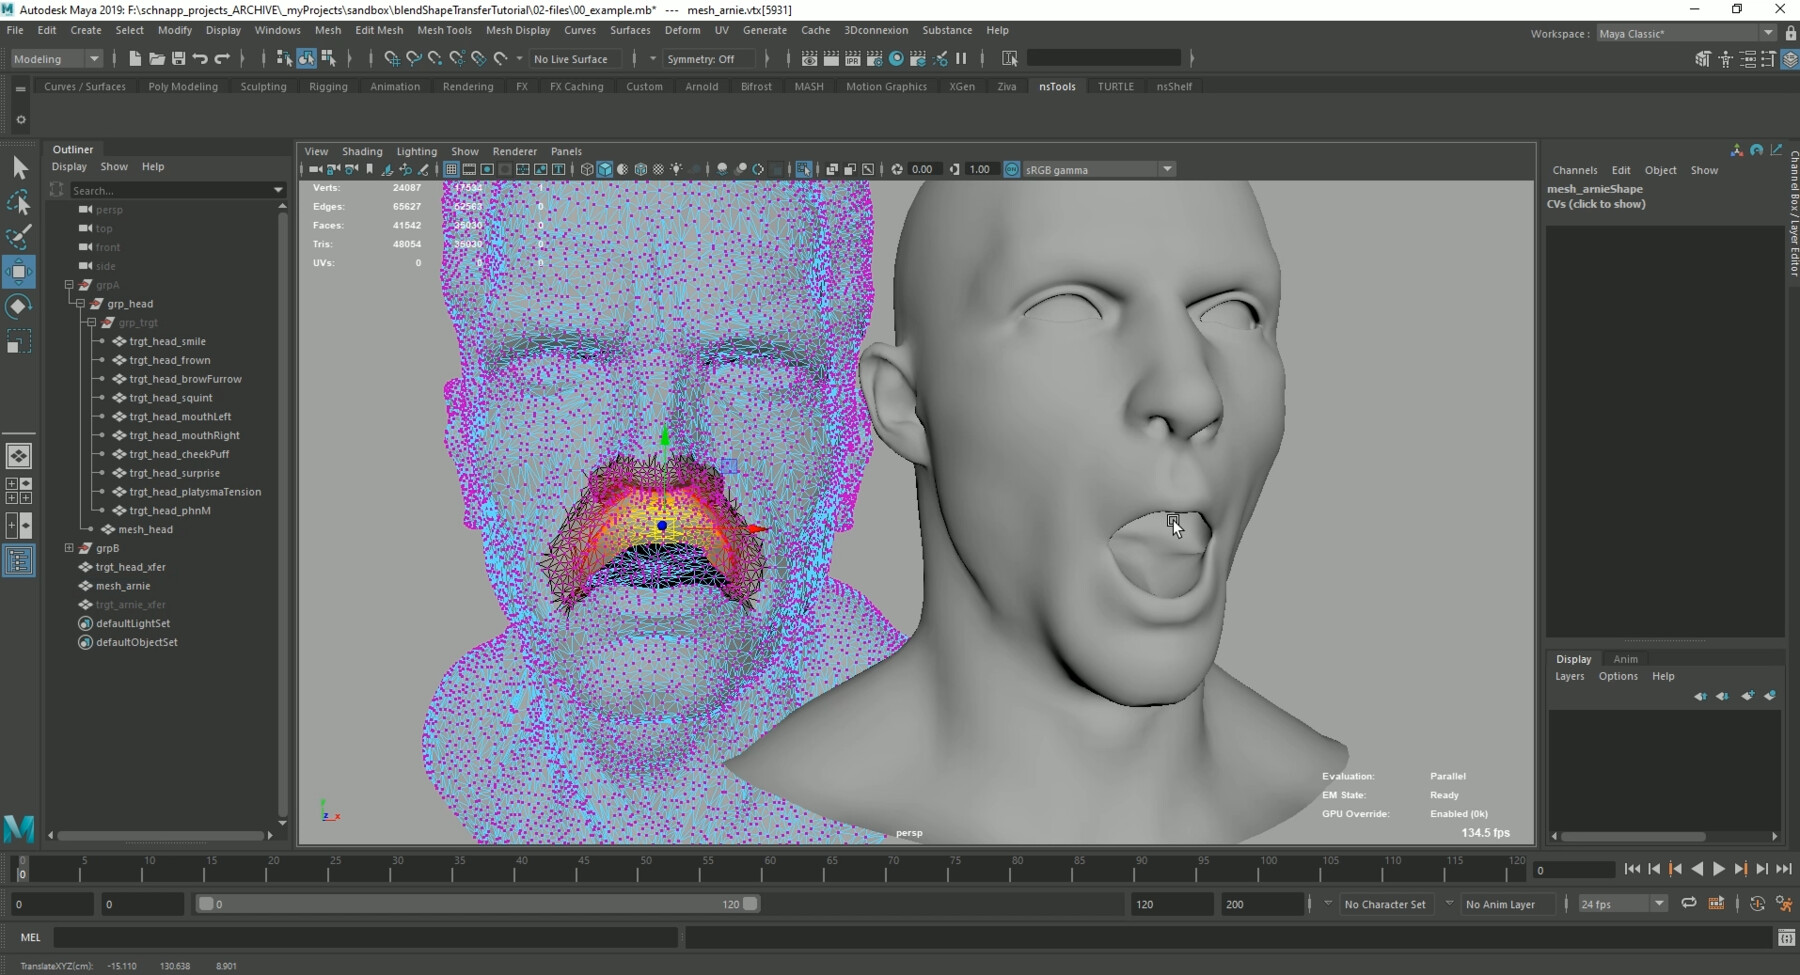Image resolution: width=1800 pixels, height=975 pixels.
Task: Enable Auto Keyframe at the bottom right
Action: [x=1757, y=903]
